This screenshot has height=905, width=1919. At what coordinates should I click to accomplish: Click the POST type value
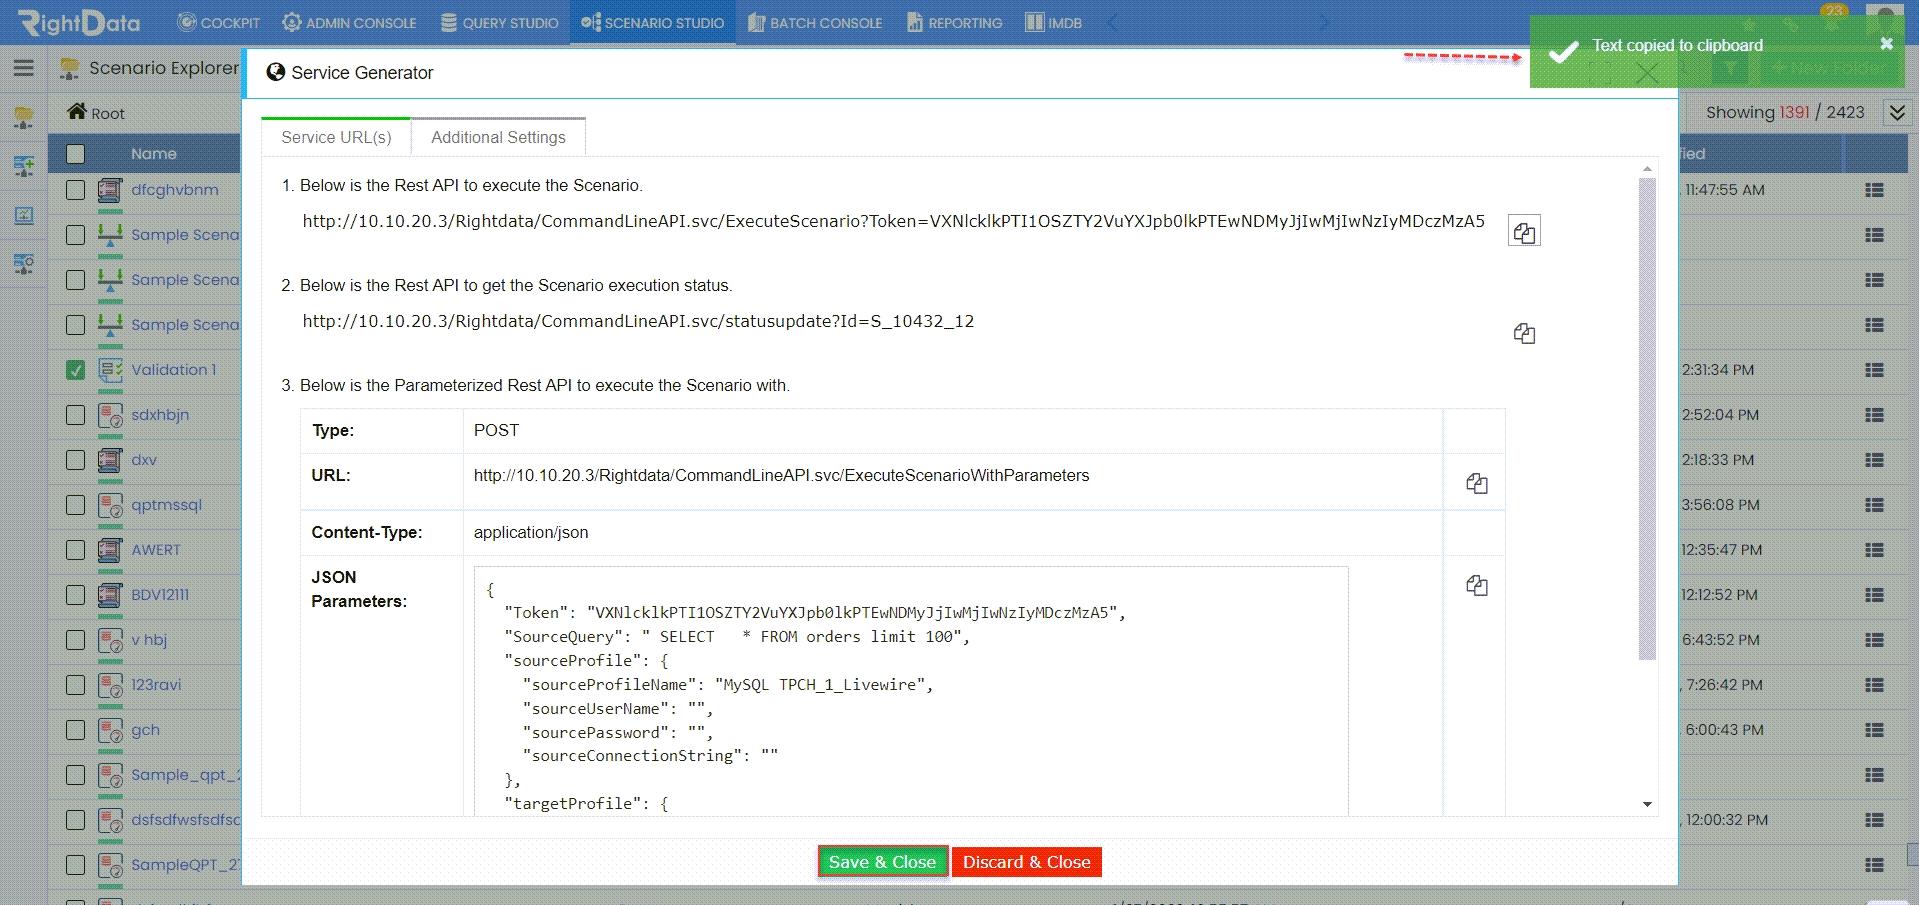click(496, 430)
